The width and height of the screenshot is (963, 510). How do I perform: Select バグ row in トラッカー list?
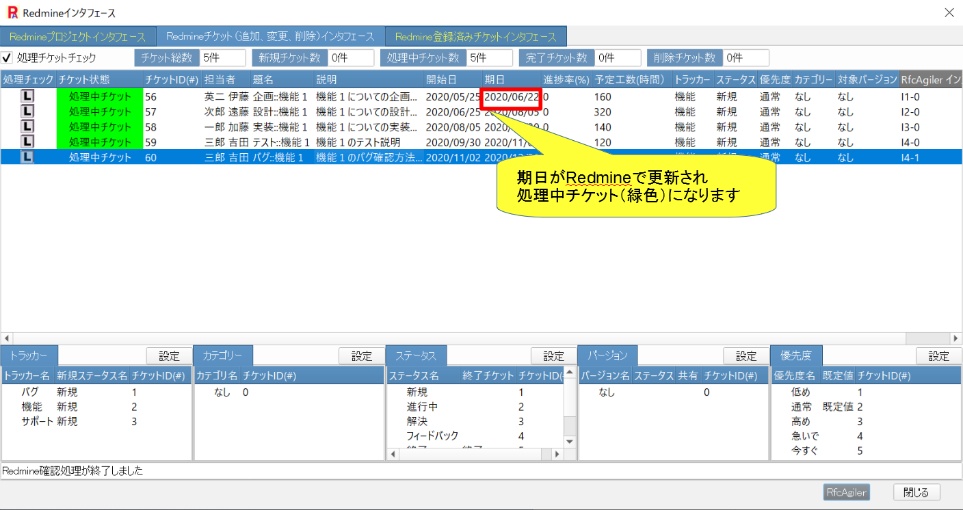tap(97, 392)
